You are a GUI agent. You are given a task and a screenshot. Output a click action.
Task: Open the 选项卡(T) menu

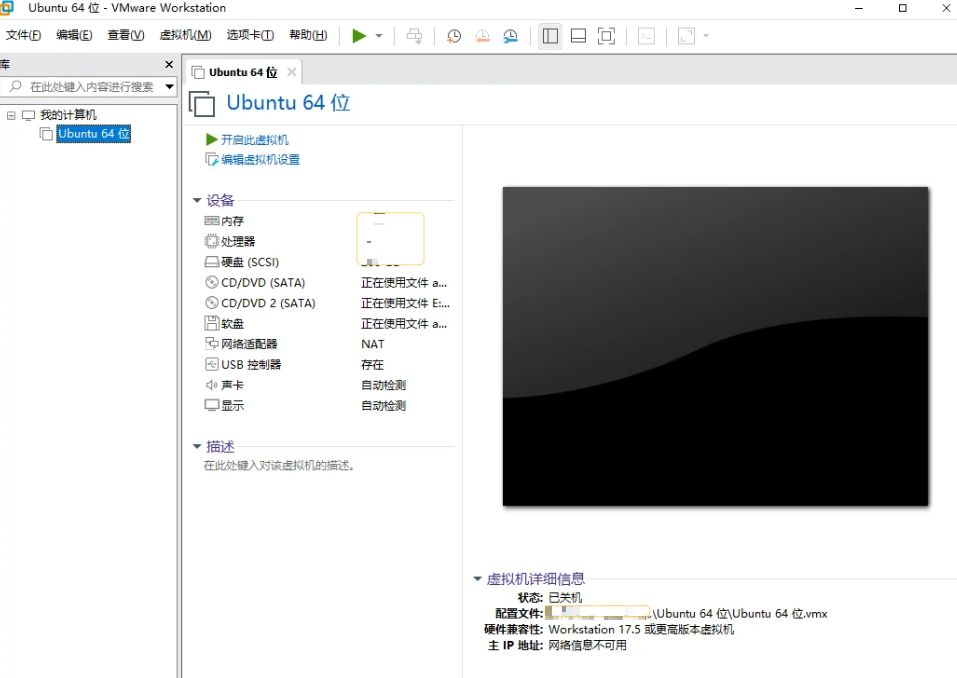tap(250, 35)
